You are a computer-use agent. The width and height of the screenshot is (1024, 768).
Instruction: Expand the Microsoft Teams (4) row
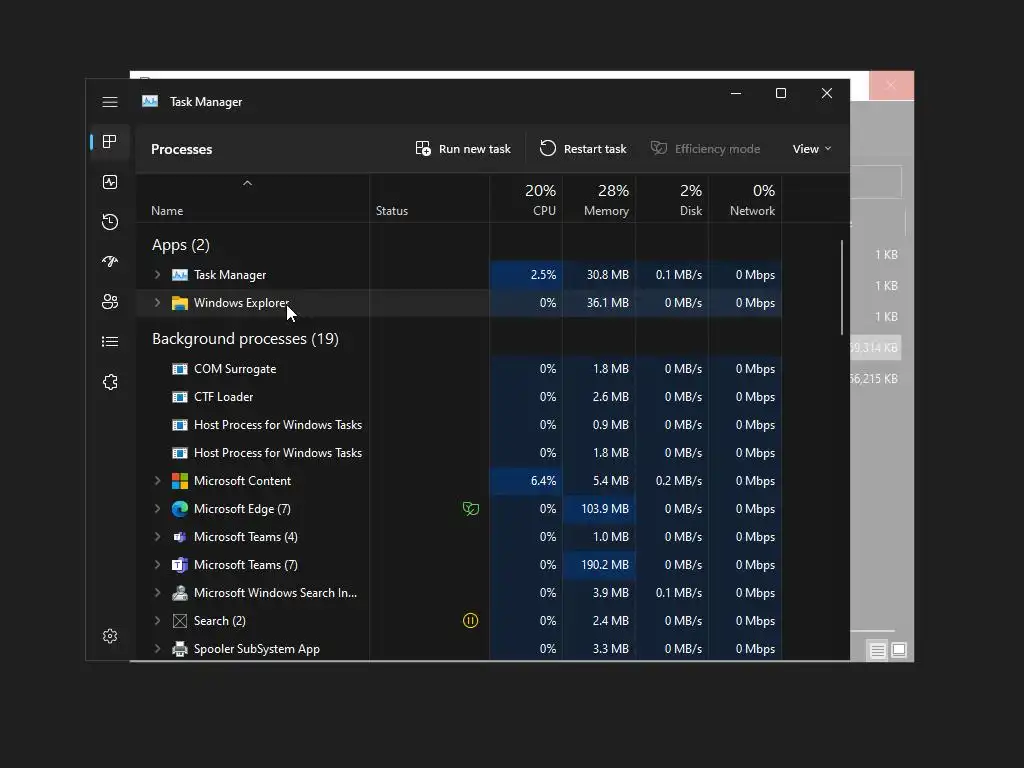tap(157, 537)
